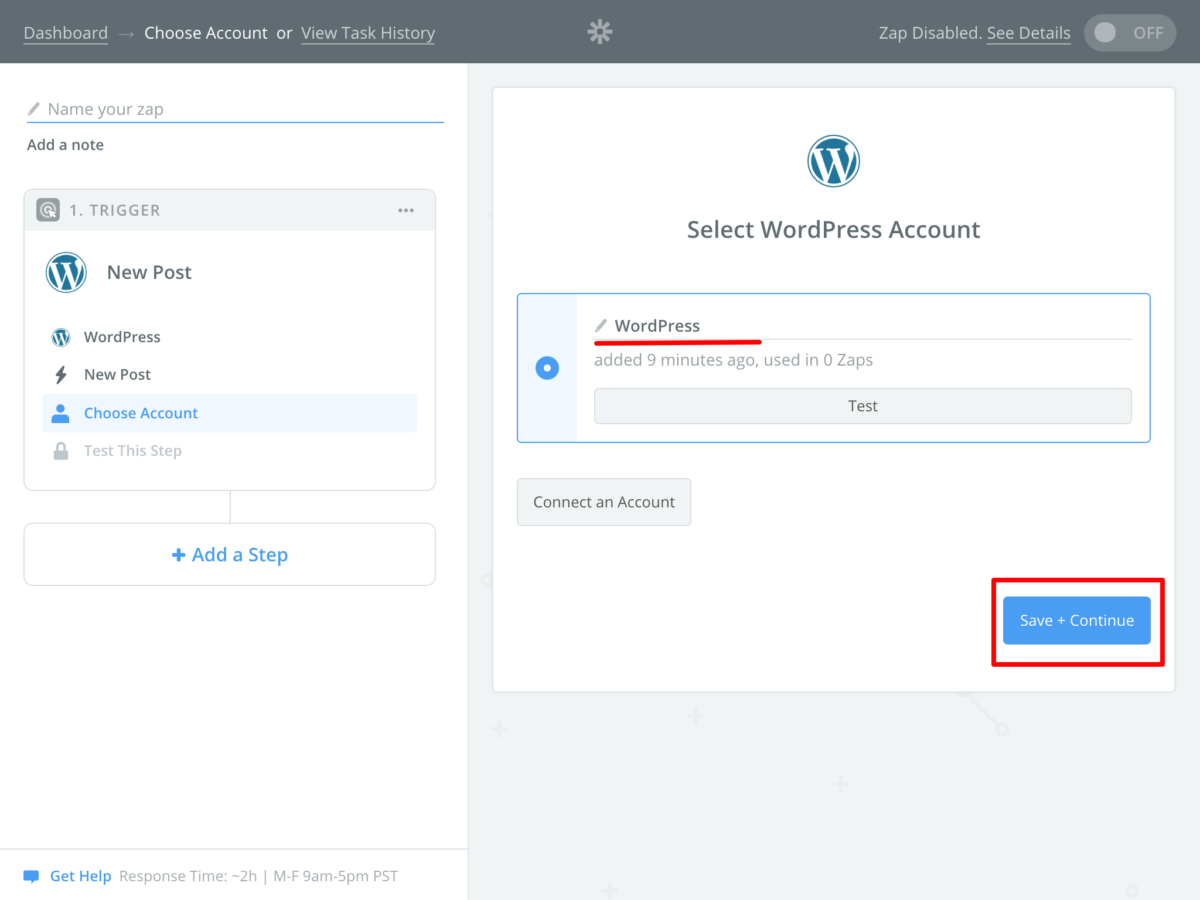
Task: Click the WordPress logo above Select WordPress Account
Action: (x=834, y=161)
